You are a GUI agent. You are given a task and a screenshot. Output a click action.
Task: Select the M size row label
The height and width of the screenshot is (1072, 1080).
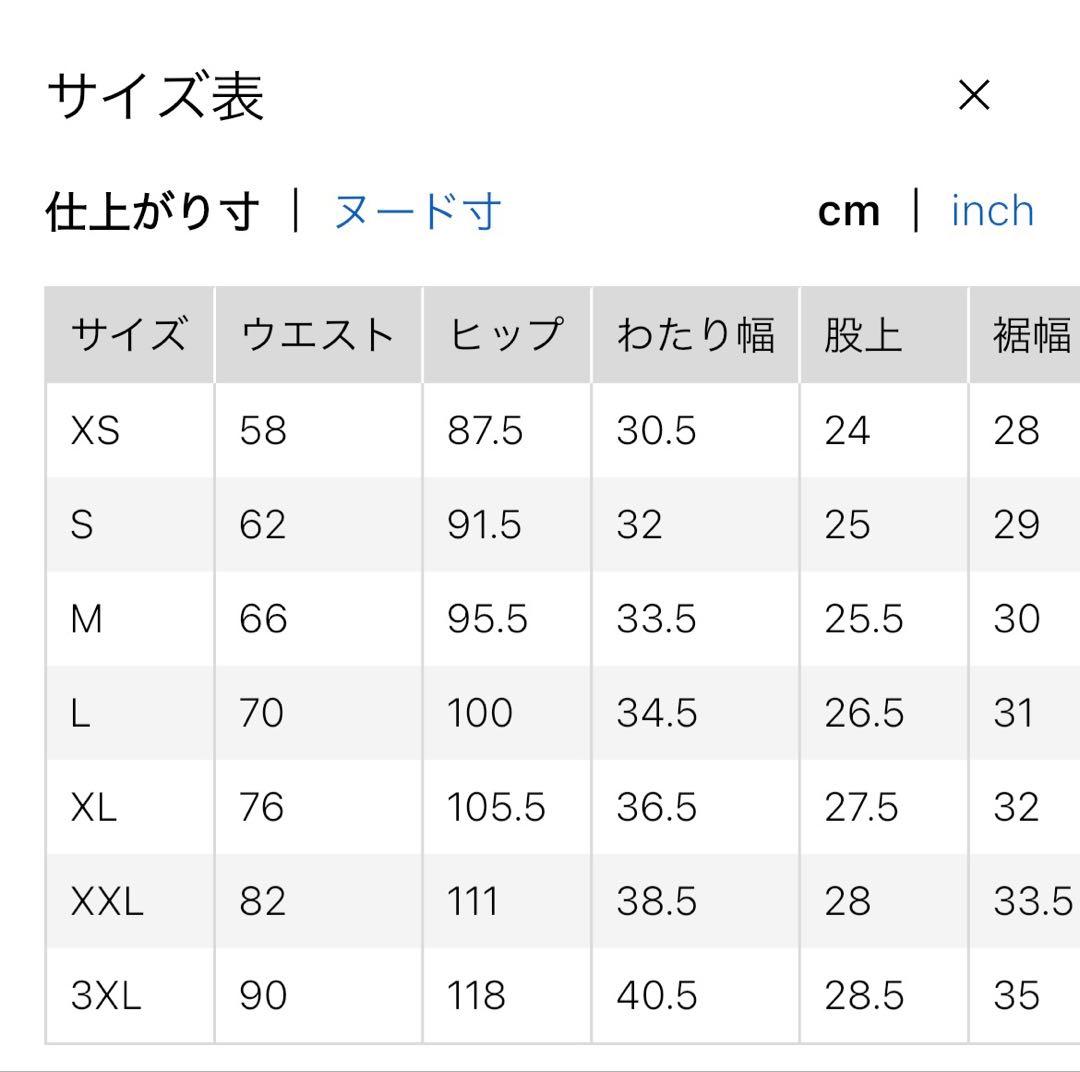(x=87, y=619)
